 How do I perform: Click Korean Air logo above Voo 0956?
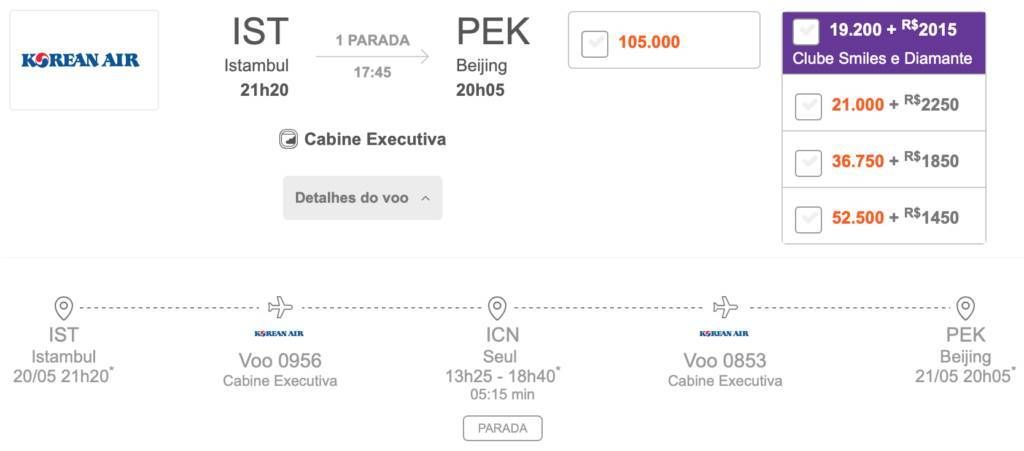coord(280,334)
